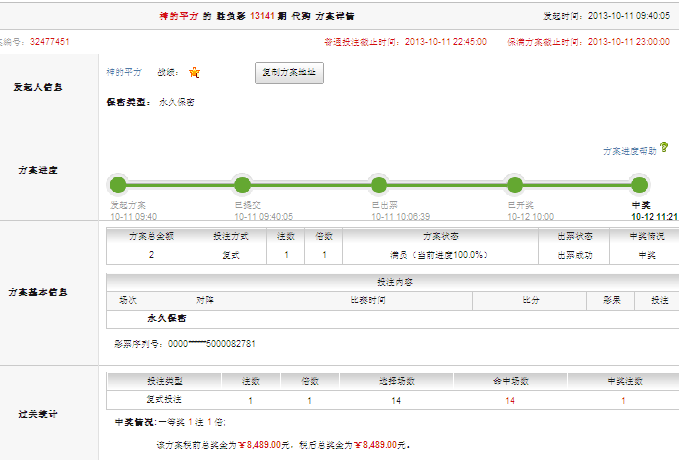The width and height of the screenshot is (679, 460).
Task: Click the red 13141 issue number
Action: (x=264, y=17)
